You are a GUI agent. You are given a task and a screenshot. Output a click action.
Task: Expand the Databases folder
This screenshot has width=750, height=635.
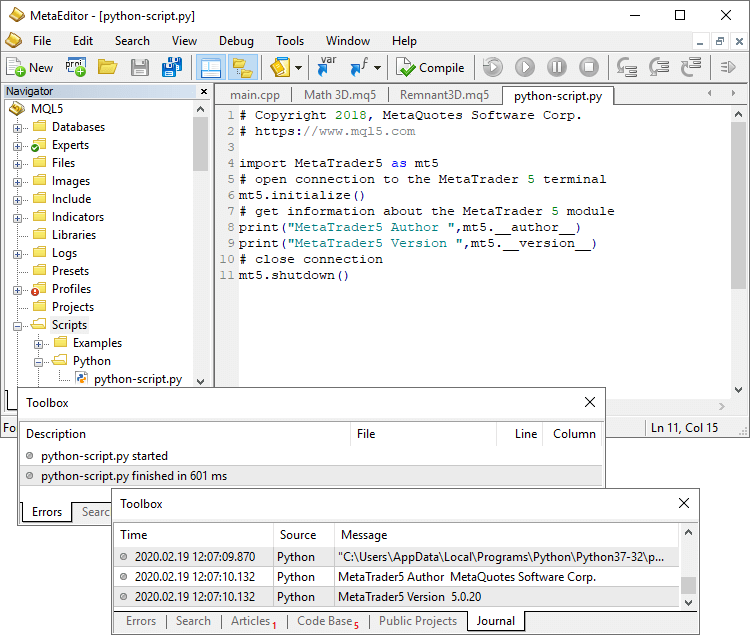pyautogui.click(x=17, y=128)
